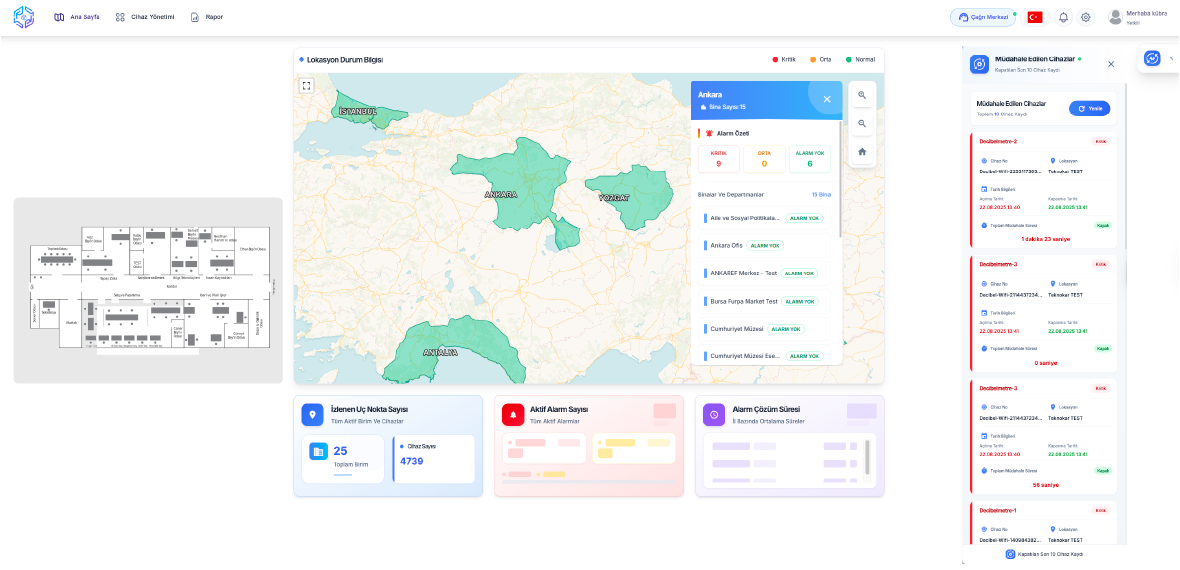The height and width of the screenshot is (570, 1180).
Task: Open the settings gear icon
Action: click(1086, 17)
